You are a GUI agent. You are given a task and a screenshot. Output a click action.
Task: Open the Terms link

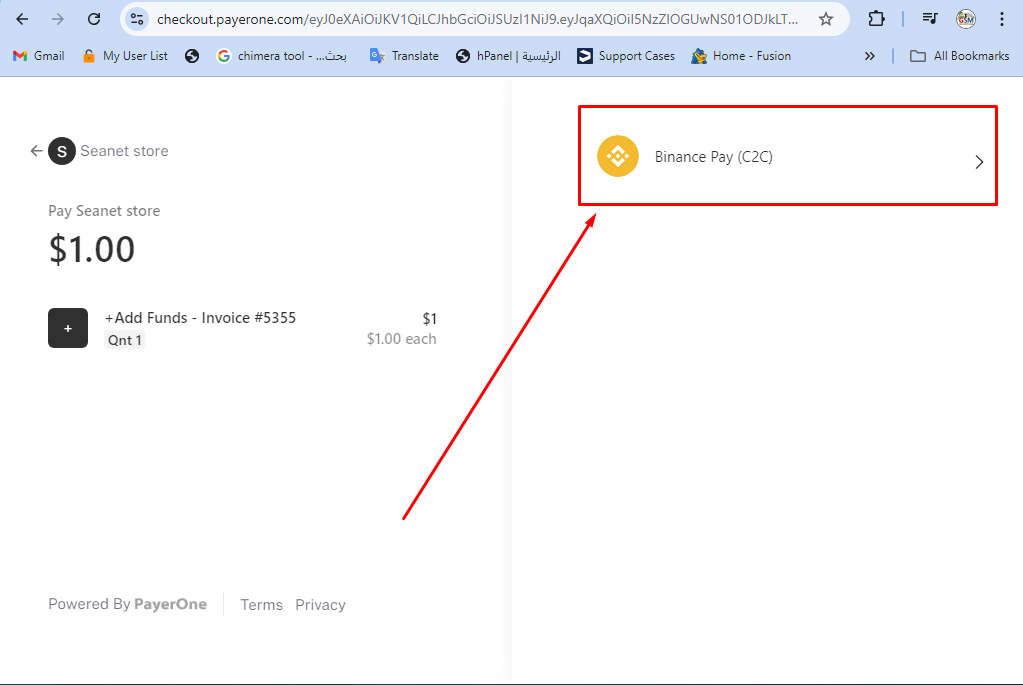click(262, 605)
